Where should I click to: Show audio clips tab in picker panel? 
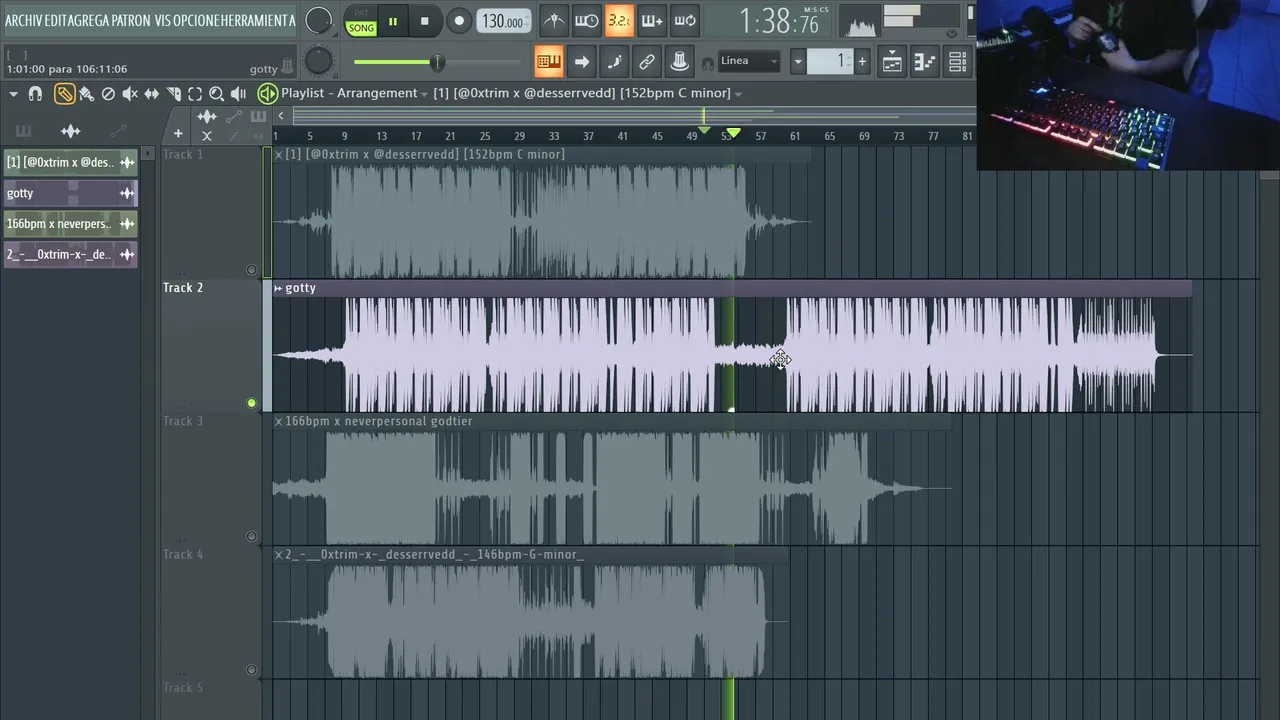pos(70,131)
